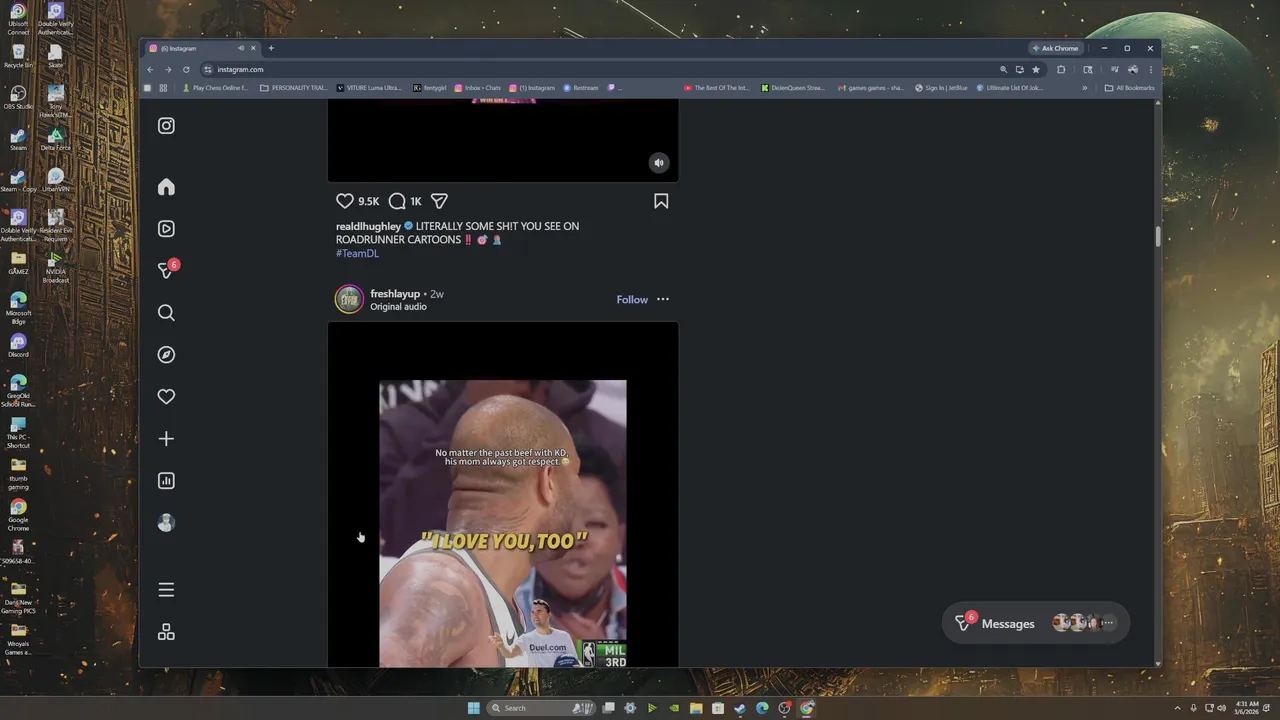
Task: Follow the freshlayup account
Action: (632, 300)
